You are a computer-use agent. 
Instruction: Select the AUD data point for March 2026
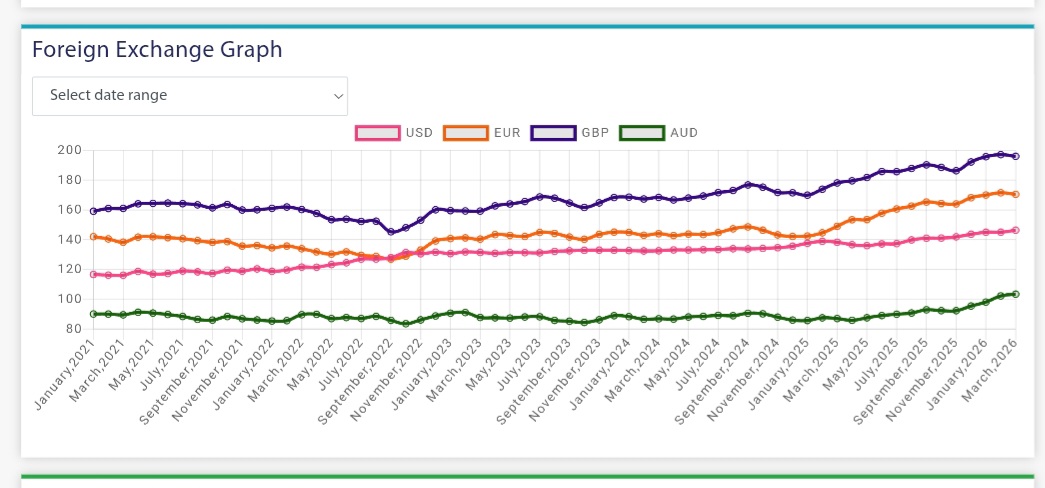click(1016, 294)
